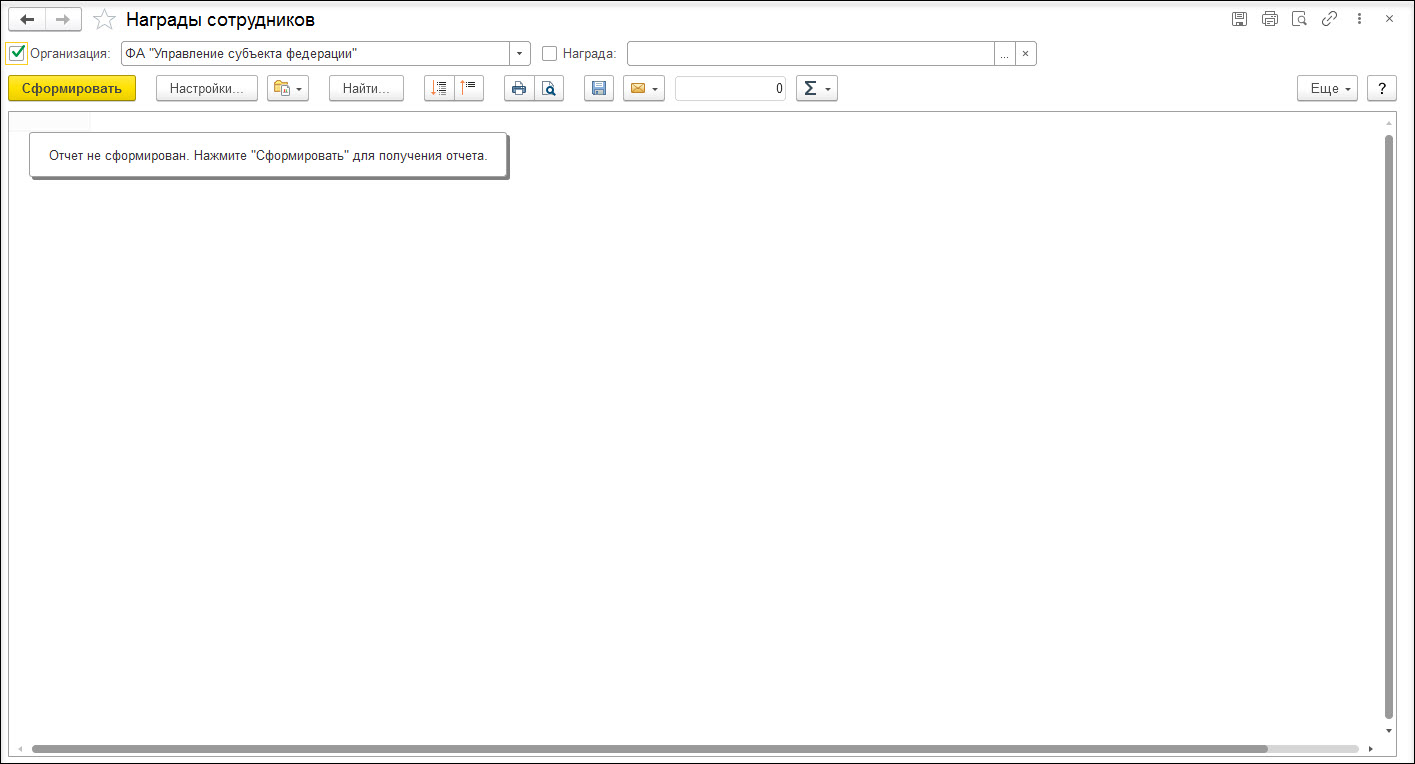The width and height of the screenshot is (1415, 764).
Task: Open preview icon in title bar
Action: pyautogui.click(x=1299, y=19)
